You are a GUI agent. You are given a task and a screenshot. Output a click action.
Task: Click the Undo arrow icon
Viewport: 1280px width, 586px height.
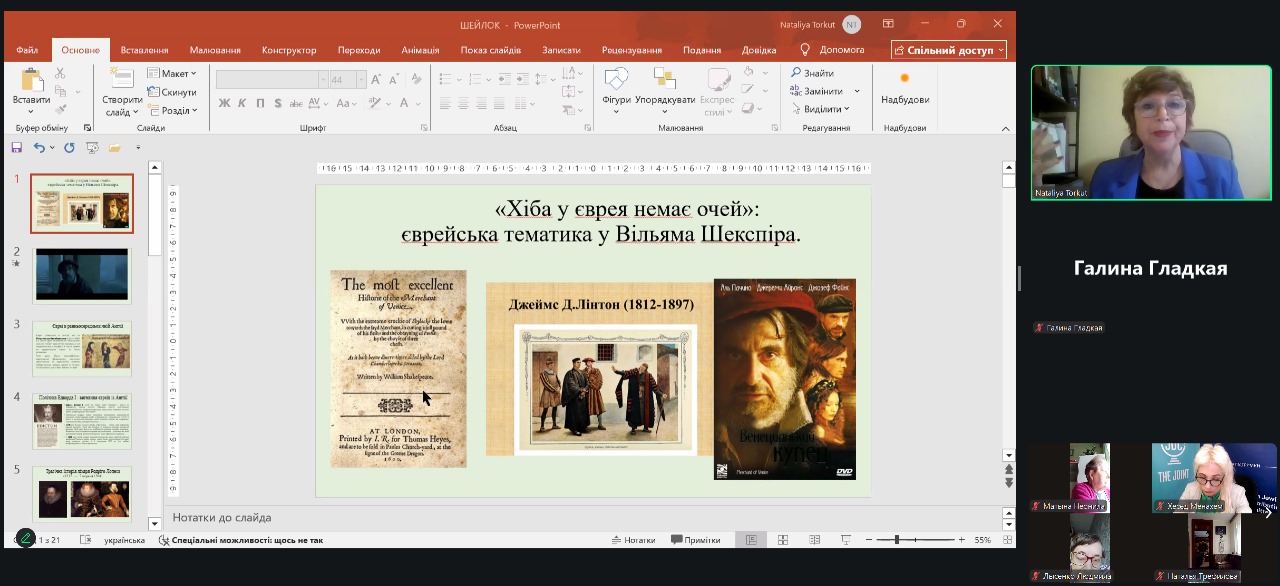39,148
